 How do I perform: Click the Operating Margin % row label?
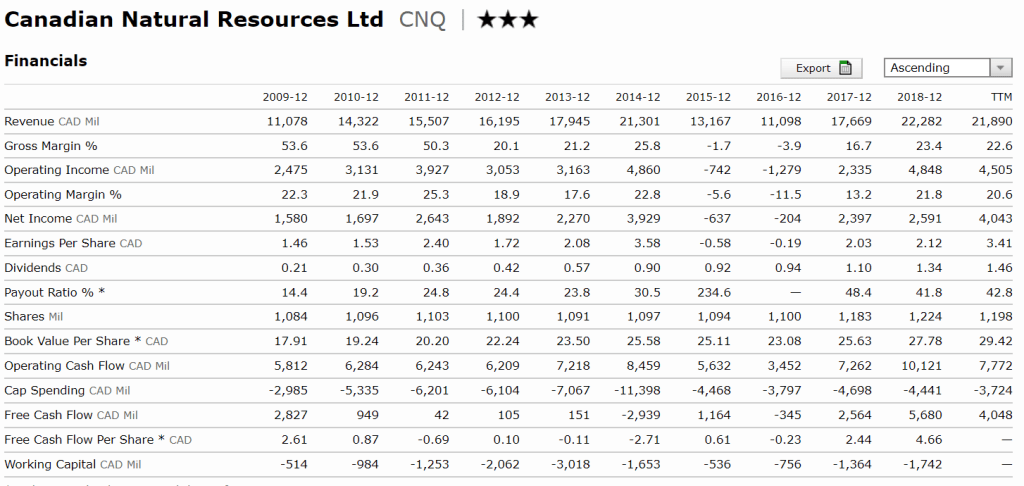tap(63, 195)
